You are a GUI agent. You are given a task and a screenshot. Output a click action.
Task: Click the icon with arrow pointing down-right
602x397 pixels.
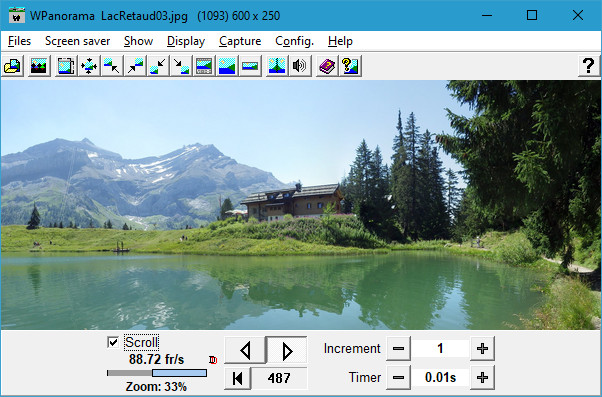tap(181, 66)
